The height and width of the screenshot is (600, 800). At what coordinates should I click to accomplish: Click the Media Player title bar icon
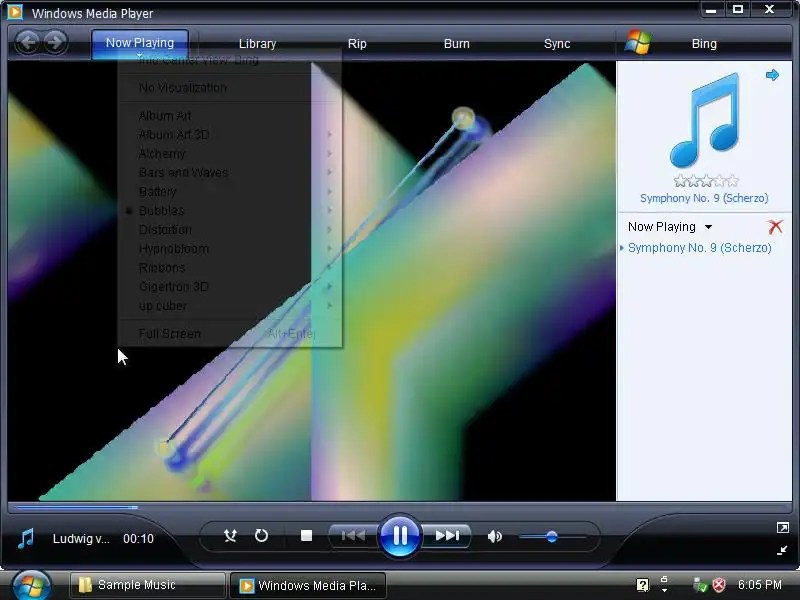pyautogui.click(x=15, y=12)
